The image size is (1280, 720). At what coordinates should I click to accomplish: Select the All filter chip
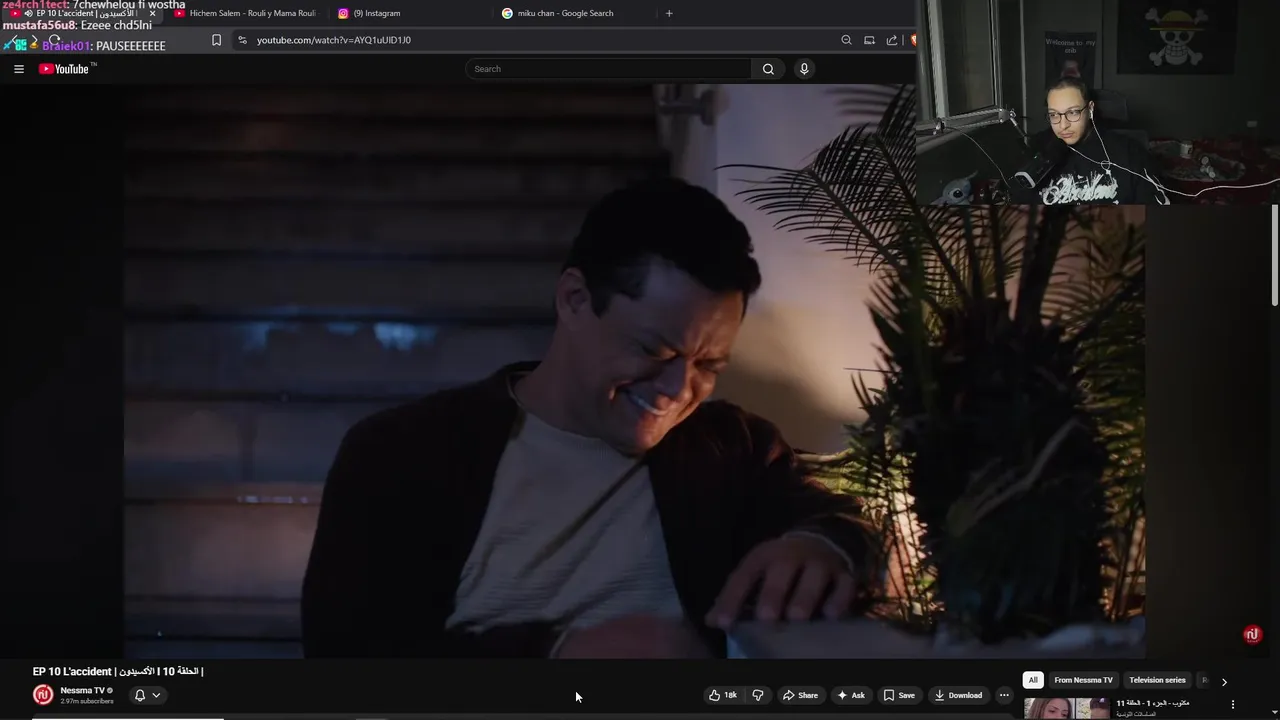click(1033, 680)
